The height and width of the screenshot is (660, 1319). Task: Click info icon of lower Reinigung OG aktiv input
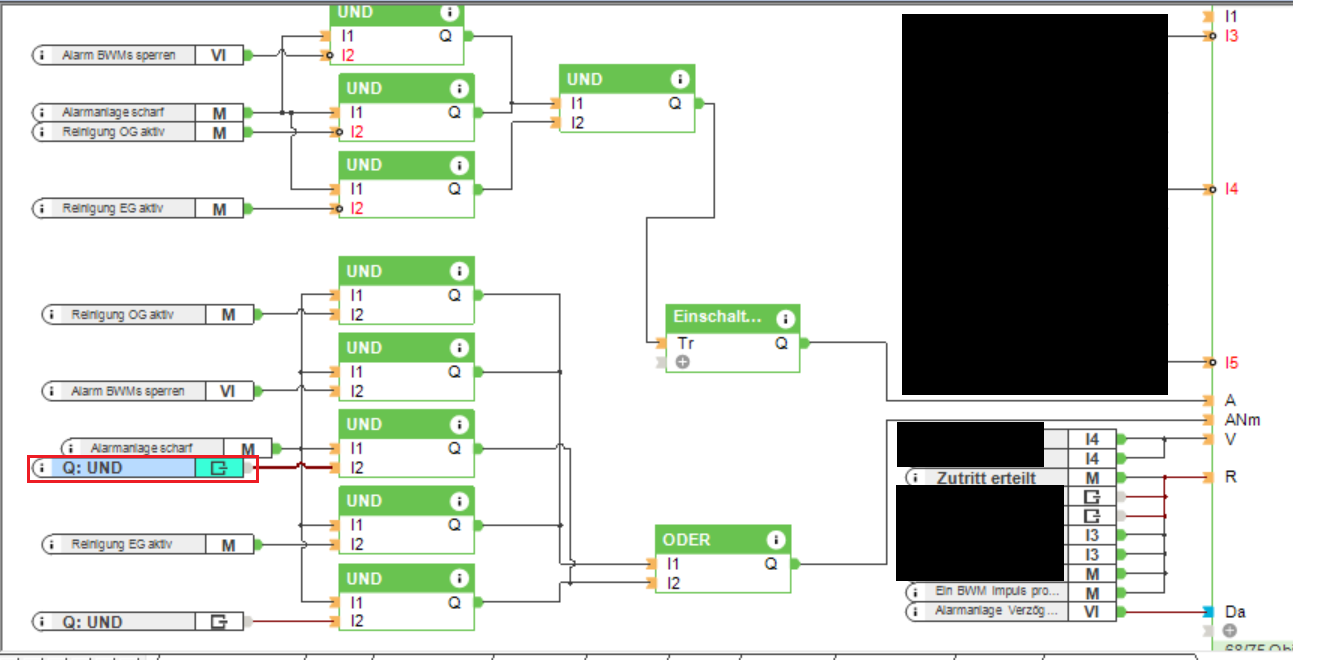click(x=52, y=314)
